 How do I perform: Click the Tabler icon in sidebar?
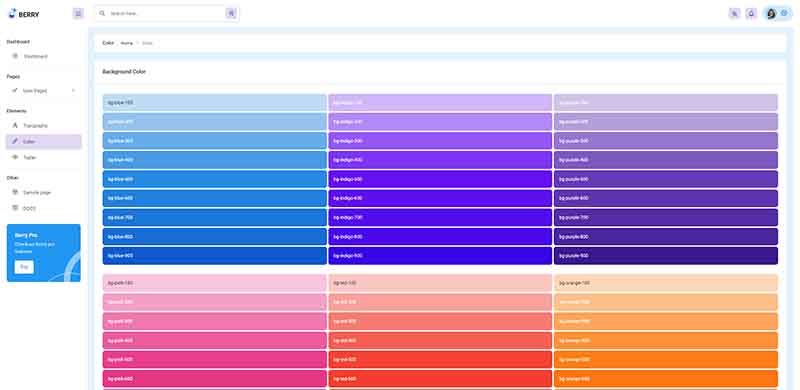point(15,157)
